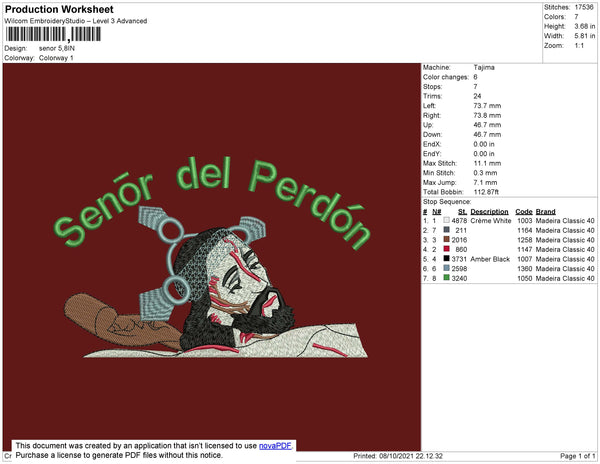This screenshot has width=600, height=464.
Task: Click thread code '1147'
Action: [525, 249]
